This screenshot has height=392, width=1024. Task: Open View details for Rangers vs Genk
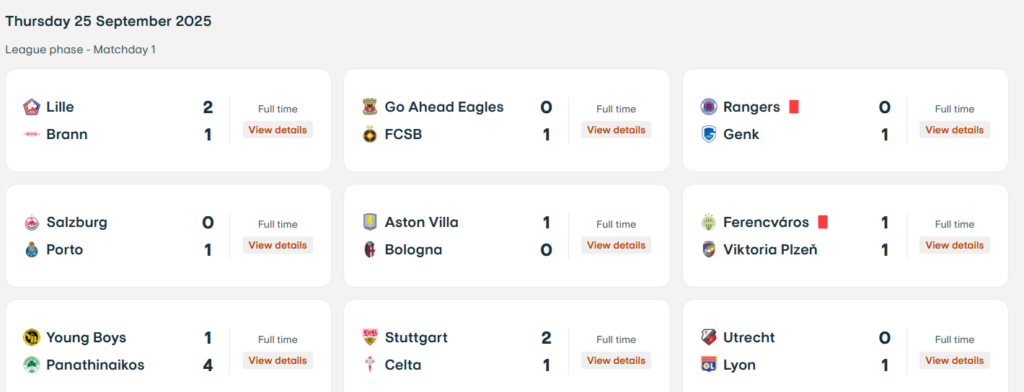point(954,129)
